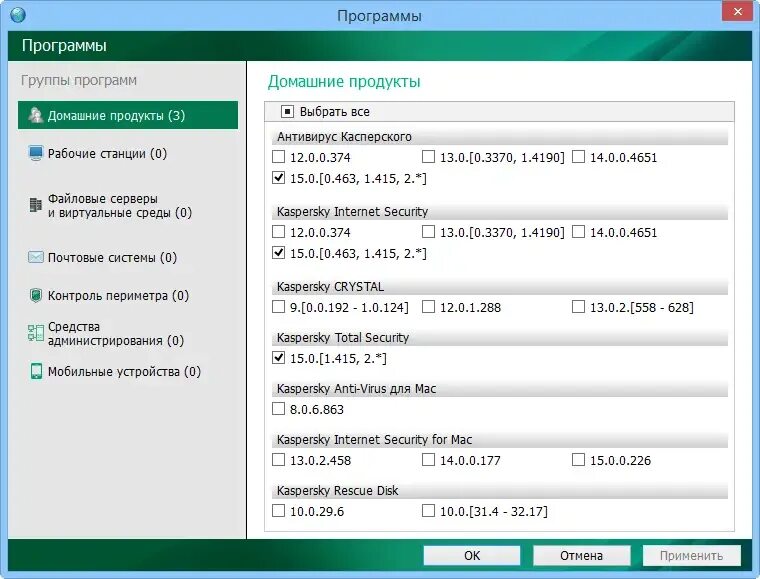Screen dimensions: 760x579
Task: Click the Контроль периметра shield icon
Action: [35, 295]
